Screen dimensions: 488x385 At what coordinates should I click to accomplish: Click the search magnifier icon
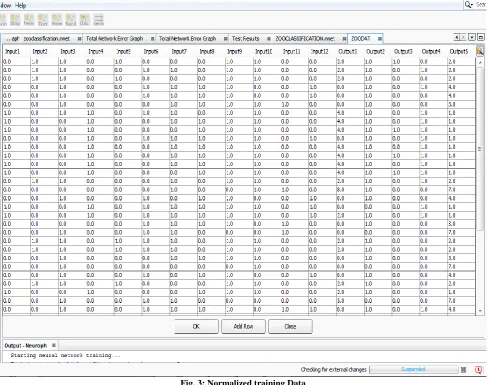click(469, 4)
